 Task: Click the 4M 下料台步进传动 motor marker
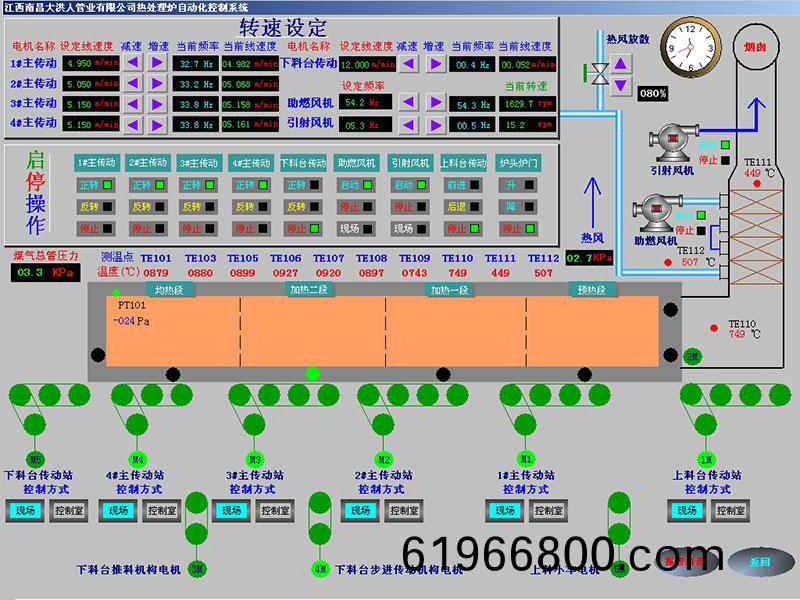(320, 569)
